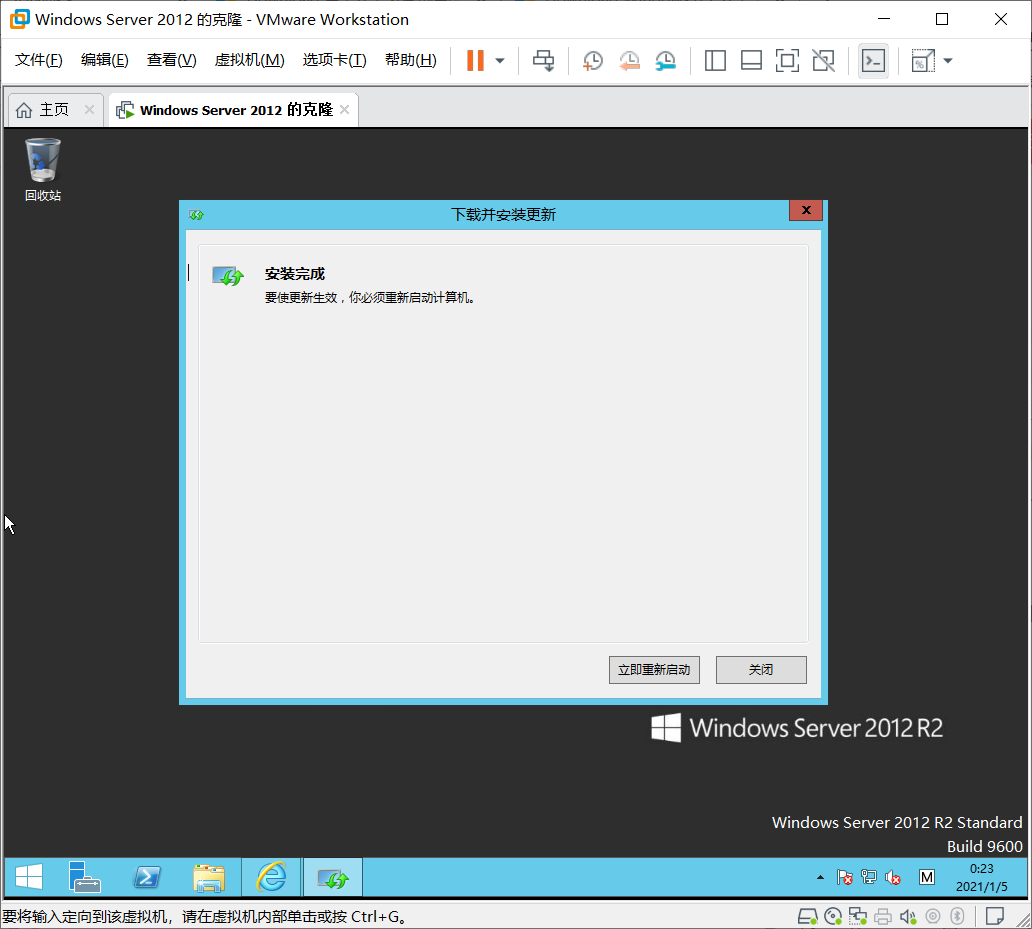Click the network adapter status icon

[x=857, y=916]
